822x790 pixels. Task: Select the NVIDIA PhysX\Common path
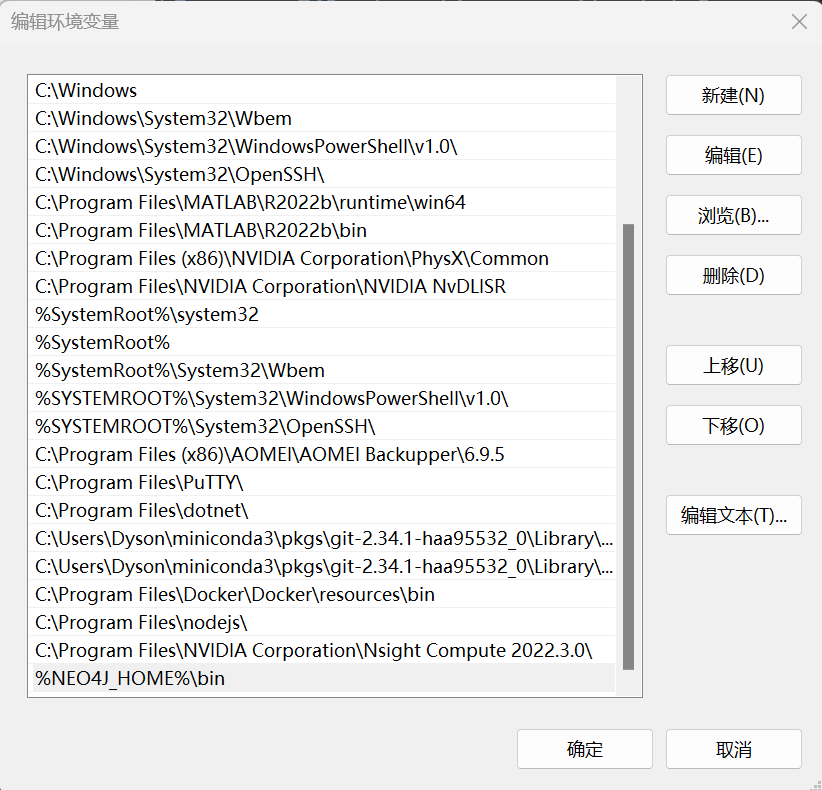tap(322, 258)
